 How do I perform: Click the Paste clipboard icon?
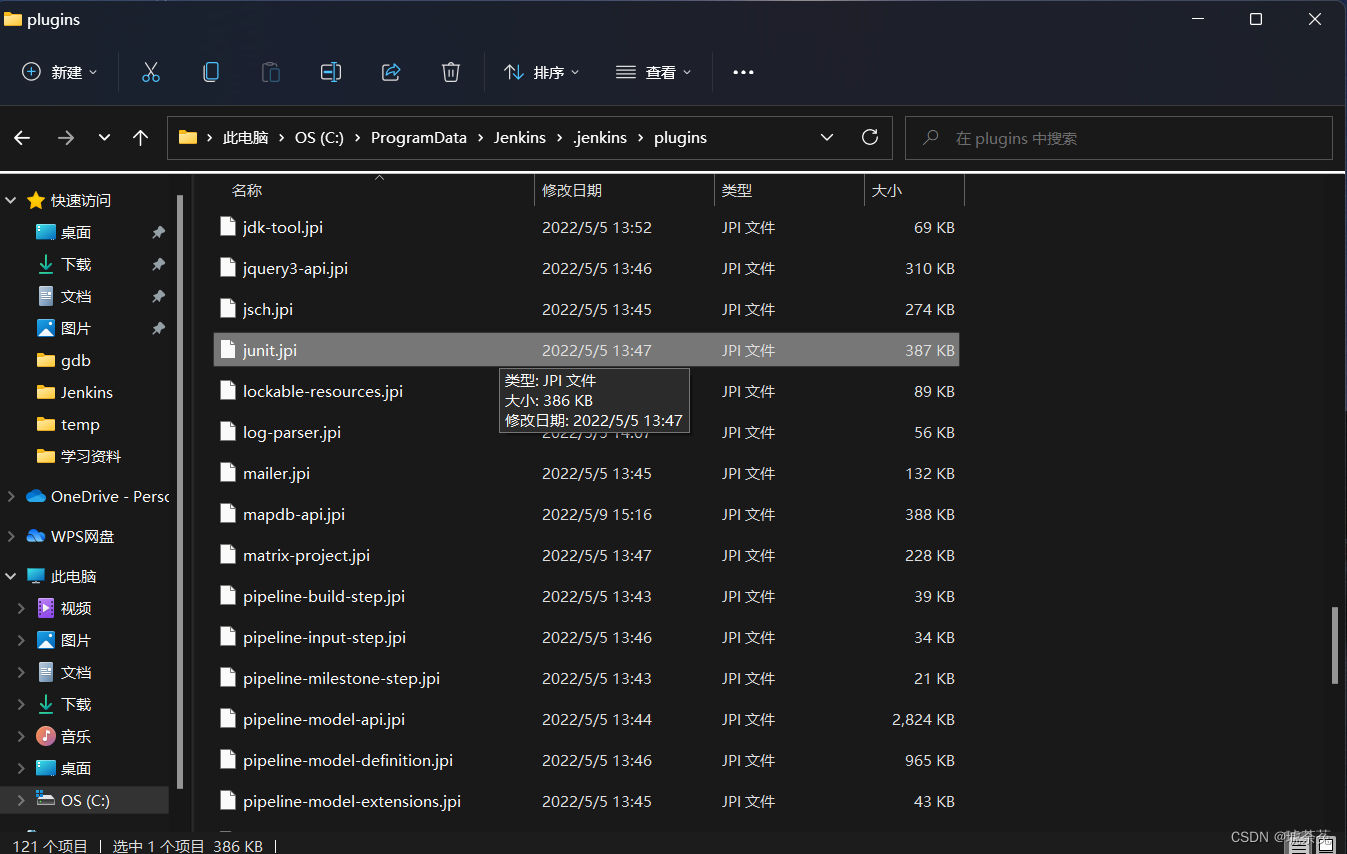tap(271, 72)
